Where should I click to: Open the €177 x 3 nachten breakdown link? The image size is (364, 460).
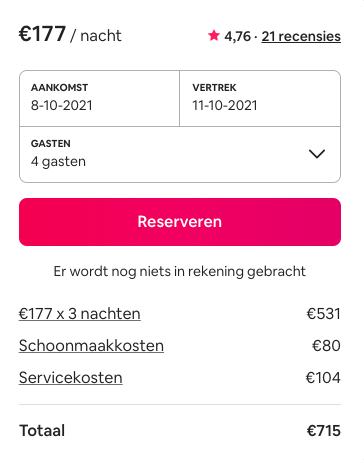pos(80,314)
